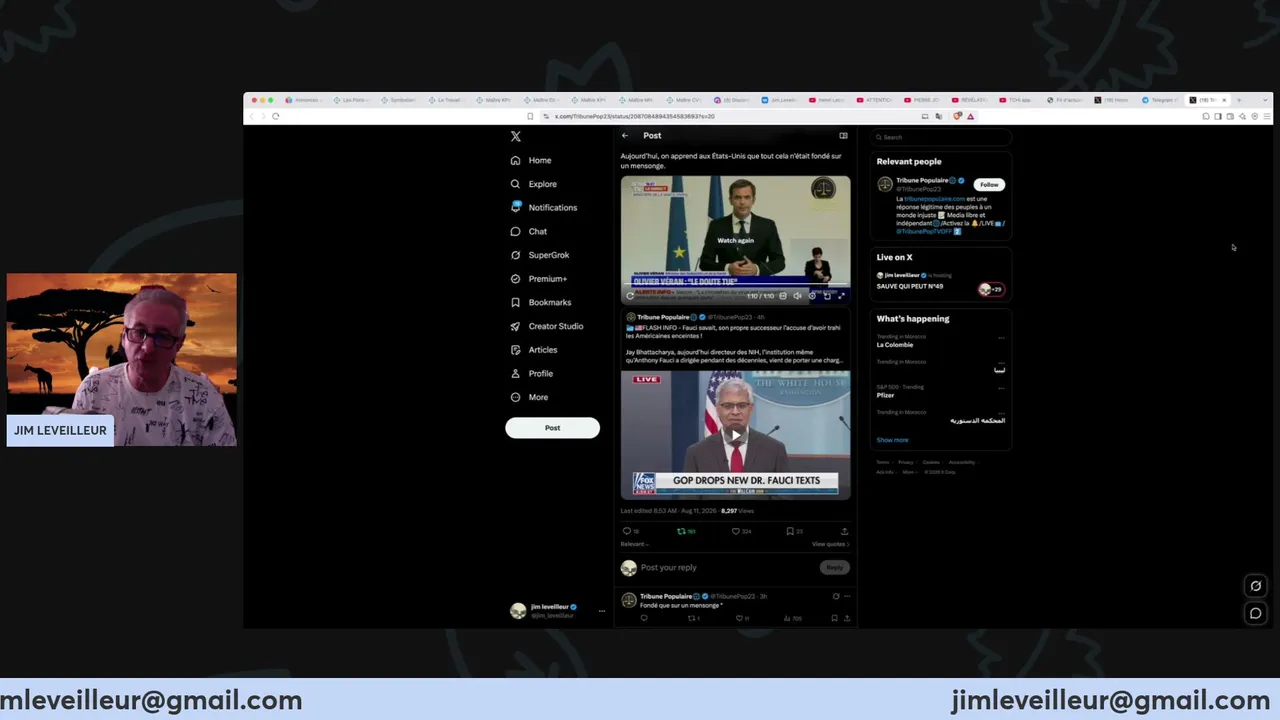Toggle picture-in-picture for the video

826,296
